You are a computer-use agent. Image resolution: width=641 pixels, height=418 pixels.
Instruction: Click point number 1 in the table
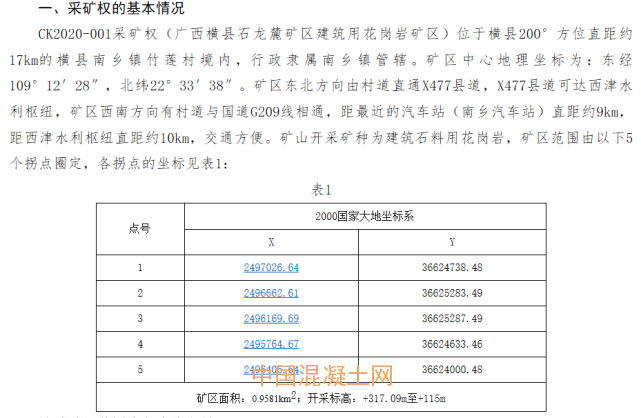[x=141, y=268]
